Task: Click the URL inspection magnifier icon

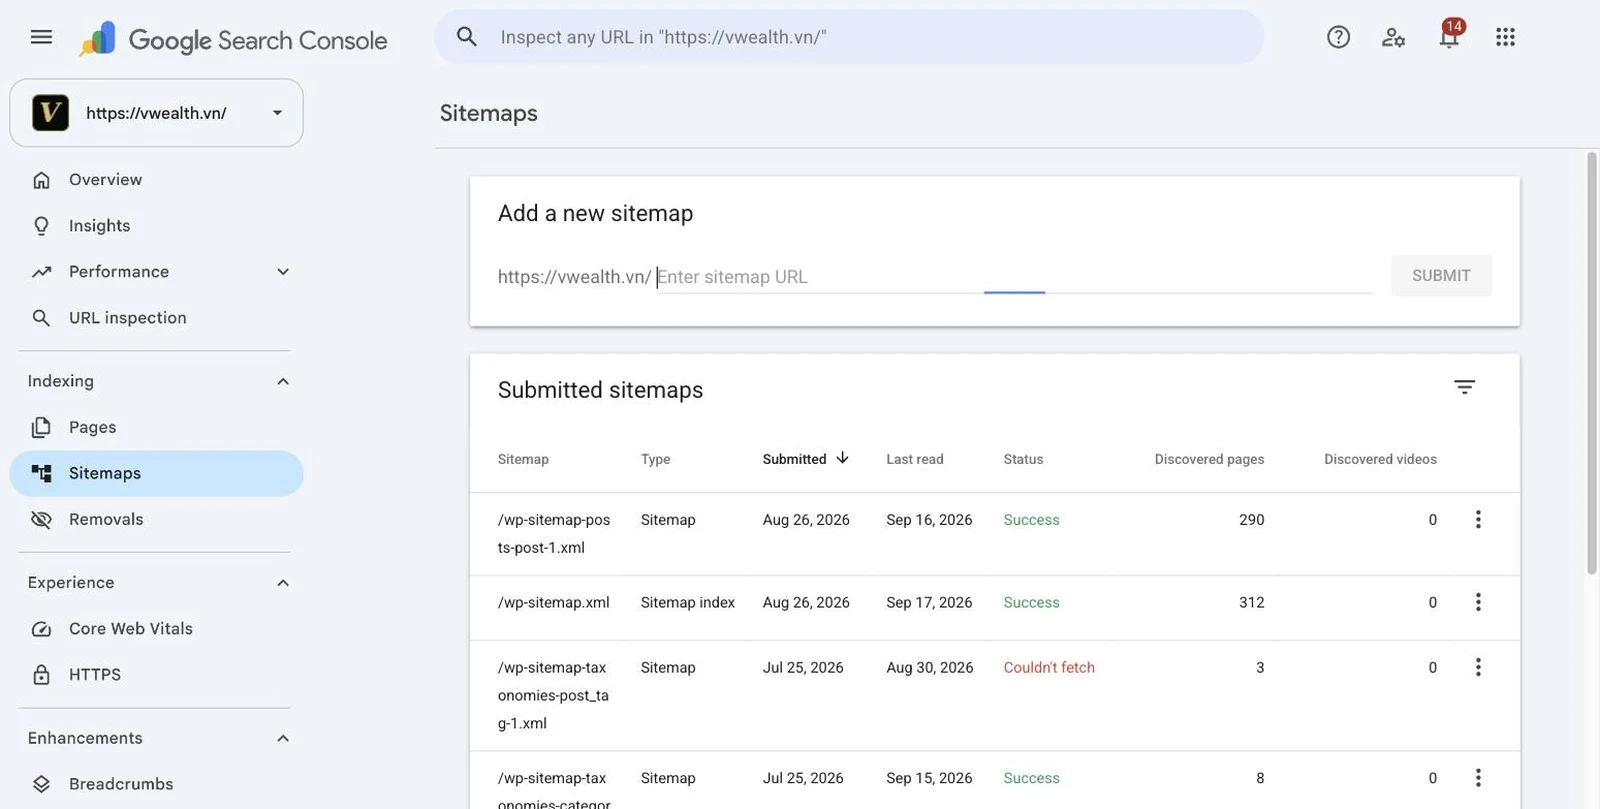Action: 41,318
